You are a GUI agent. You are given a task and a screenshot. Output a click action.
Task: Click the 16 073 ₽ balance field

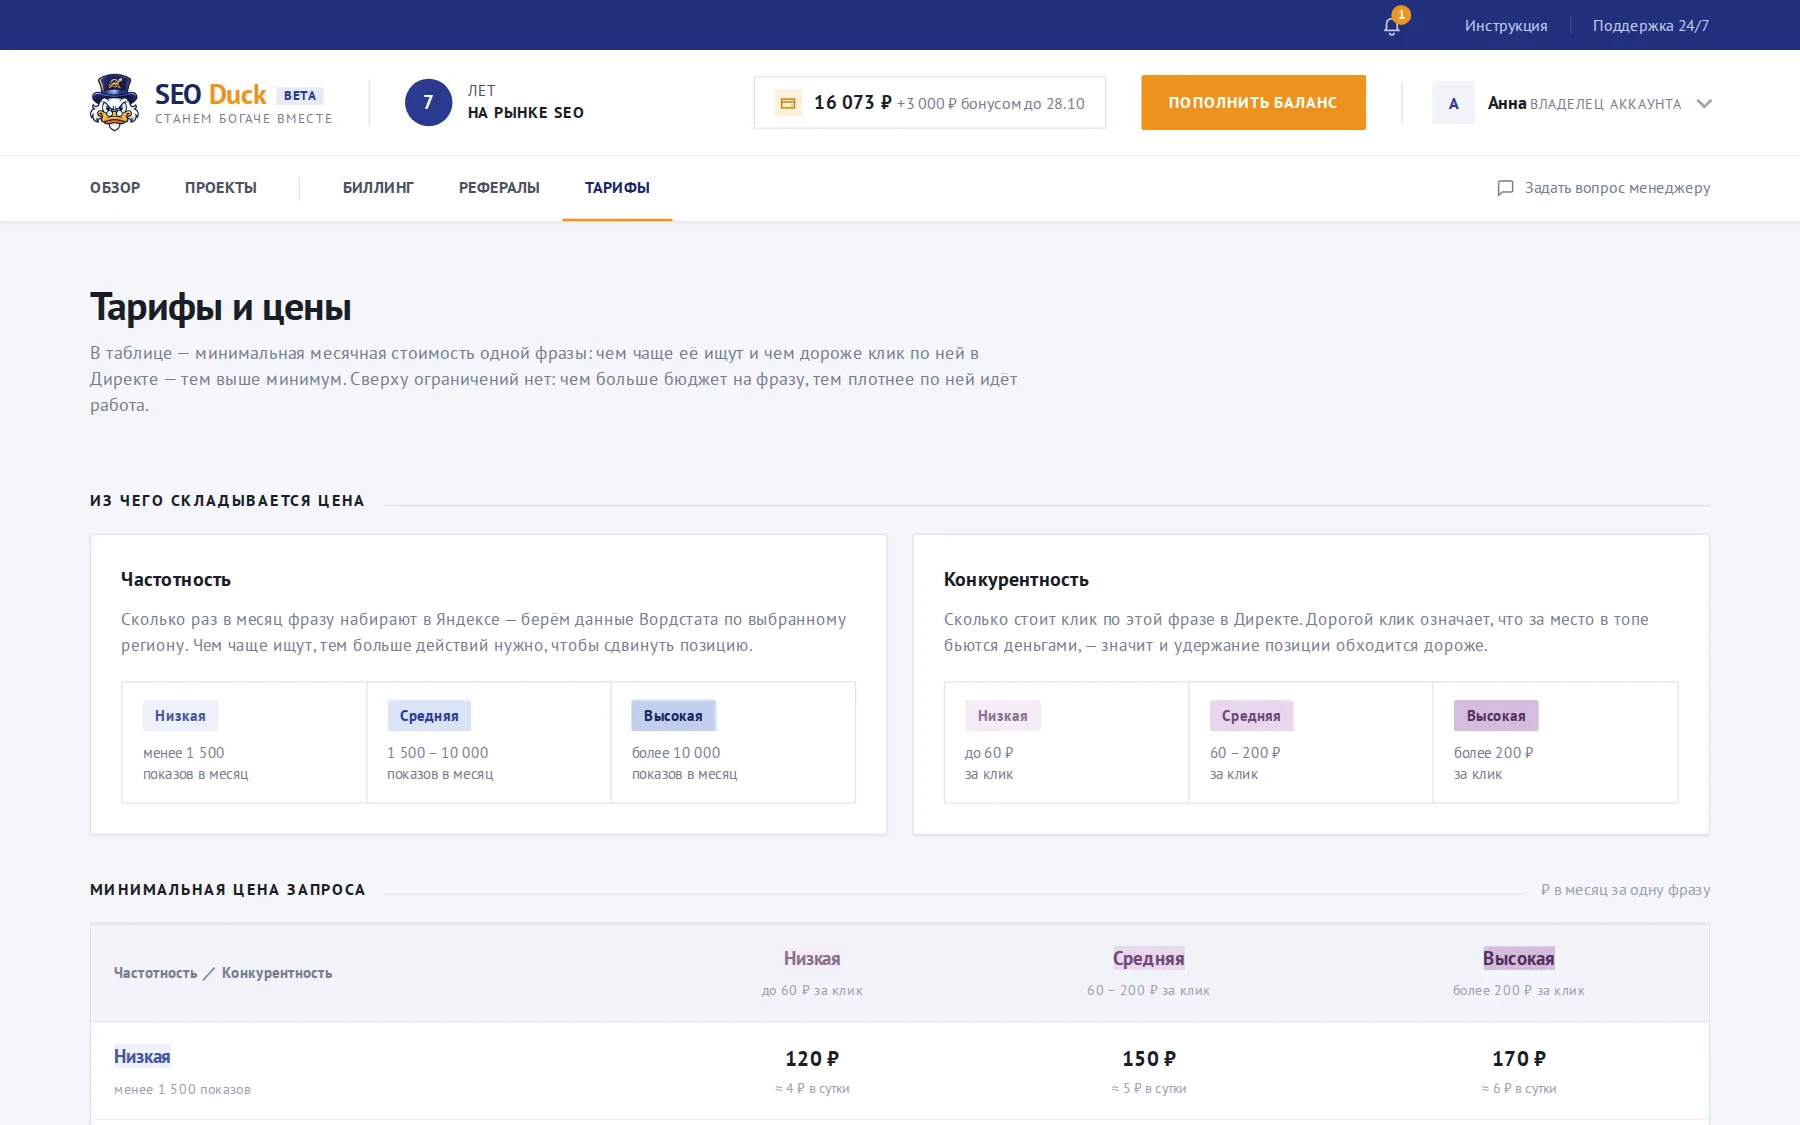click(x=929, y=102)
